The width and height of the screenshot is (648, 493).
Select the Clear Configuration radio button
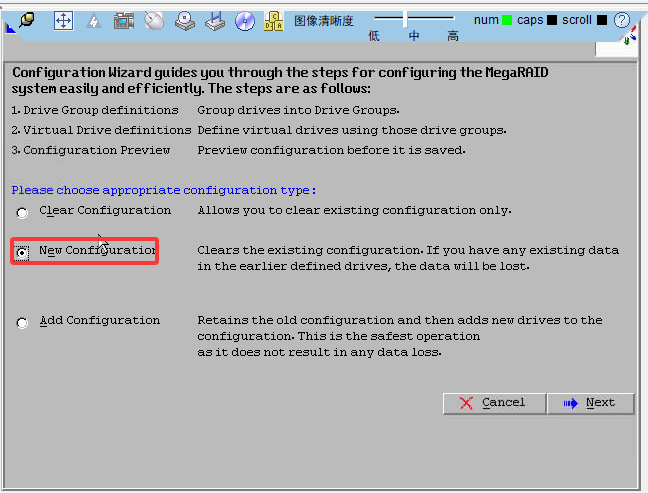coord(22,213)
